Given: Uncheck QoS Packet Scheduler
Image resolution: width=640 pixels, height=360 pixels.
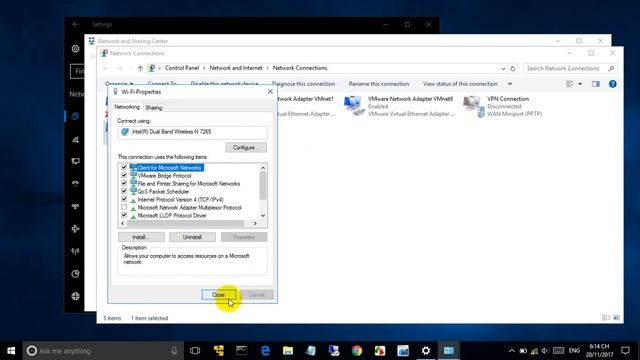Looking at the screenshot, I should pos(124,191).
